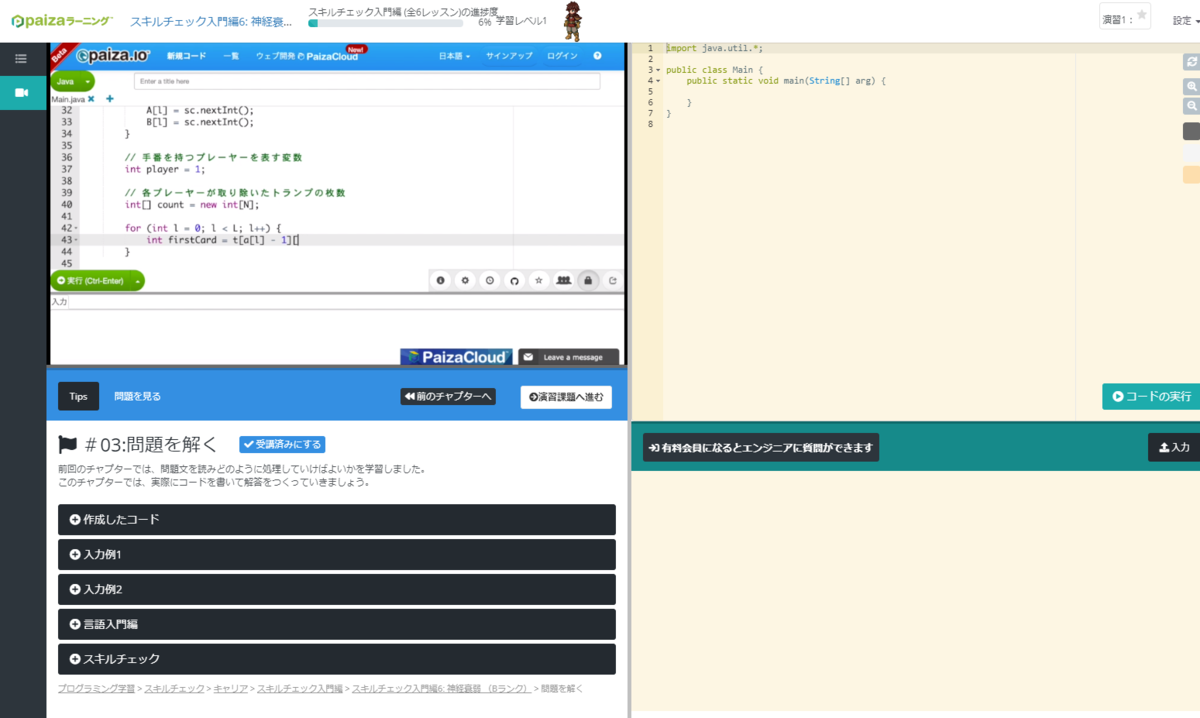The width and height of the screenshot is (1200, 718).
Task: Click the zoom-out magnifier on the editor
Action: tap(1191, 106)
